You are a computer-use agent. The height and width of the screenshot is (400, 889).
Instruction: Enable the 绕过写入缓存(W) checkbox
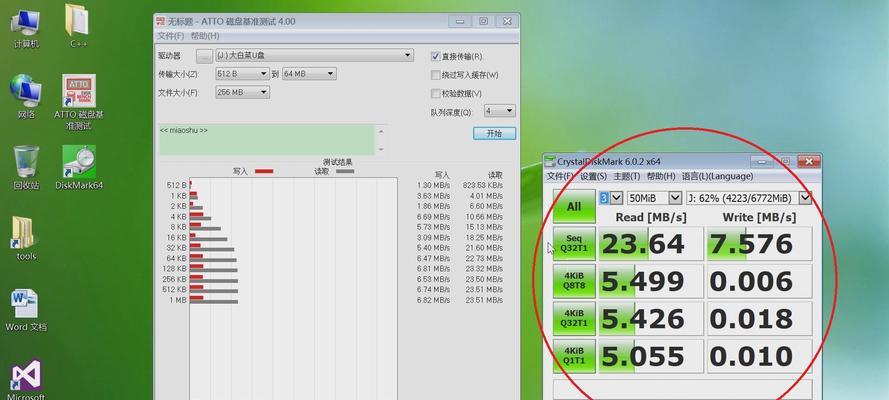tap(435, 75)
